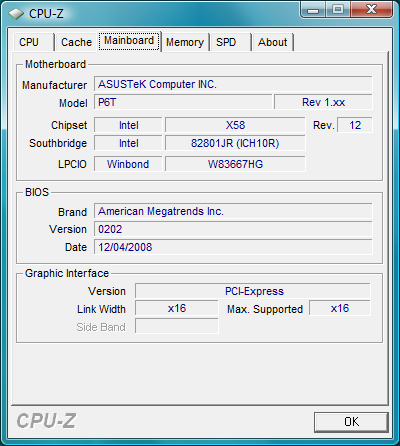Click the greyed-out Side Band label
Viewport: 400px width, 446px height.
(x=101, y=327)
